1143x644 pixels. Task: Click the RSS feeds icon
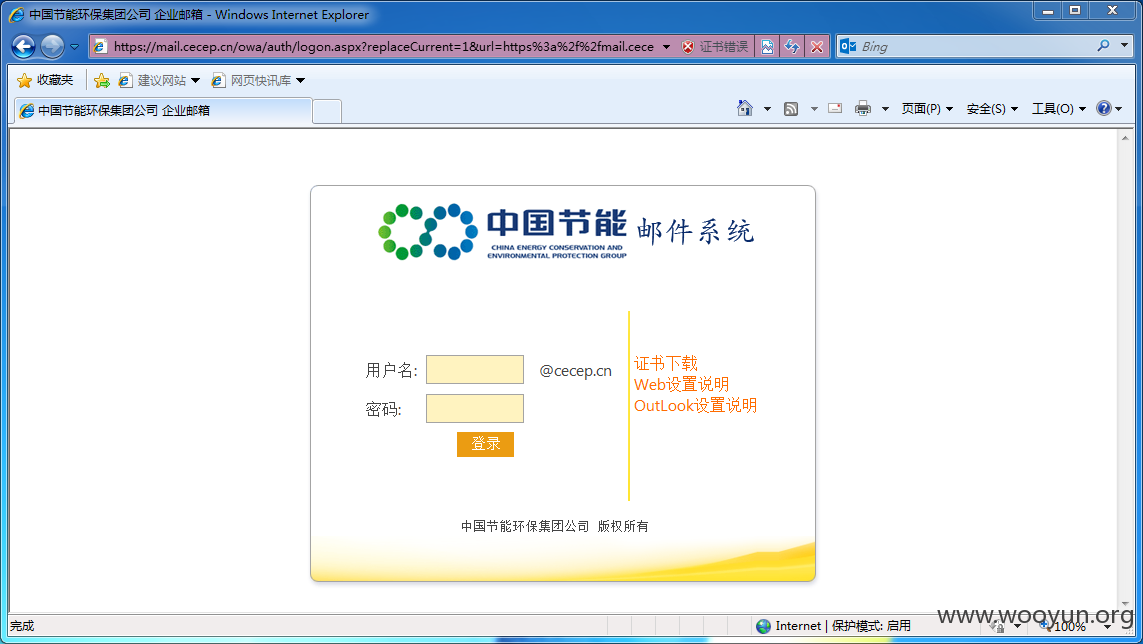click(791, 109)
